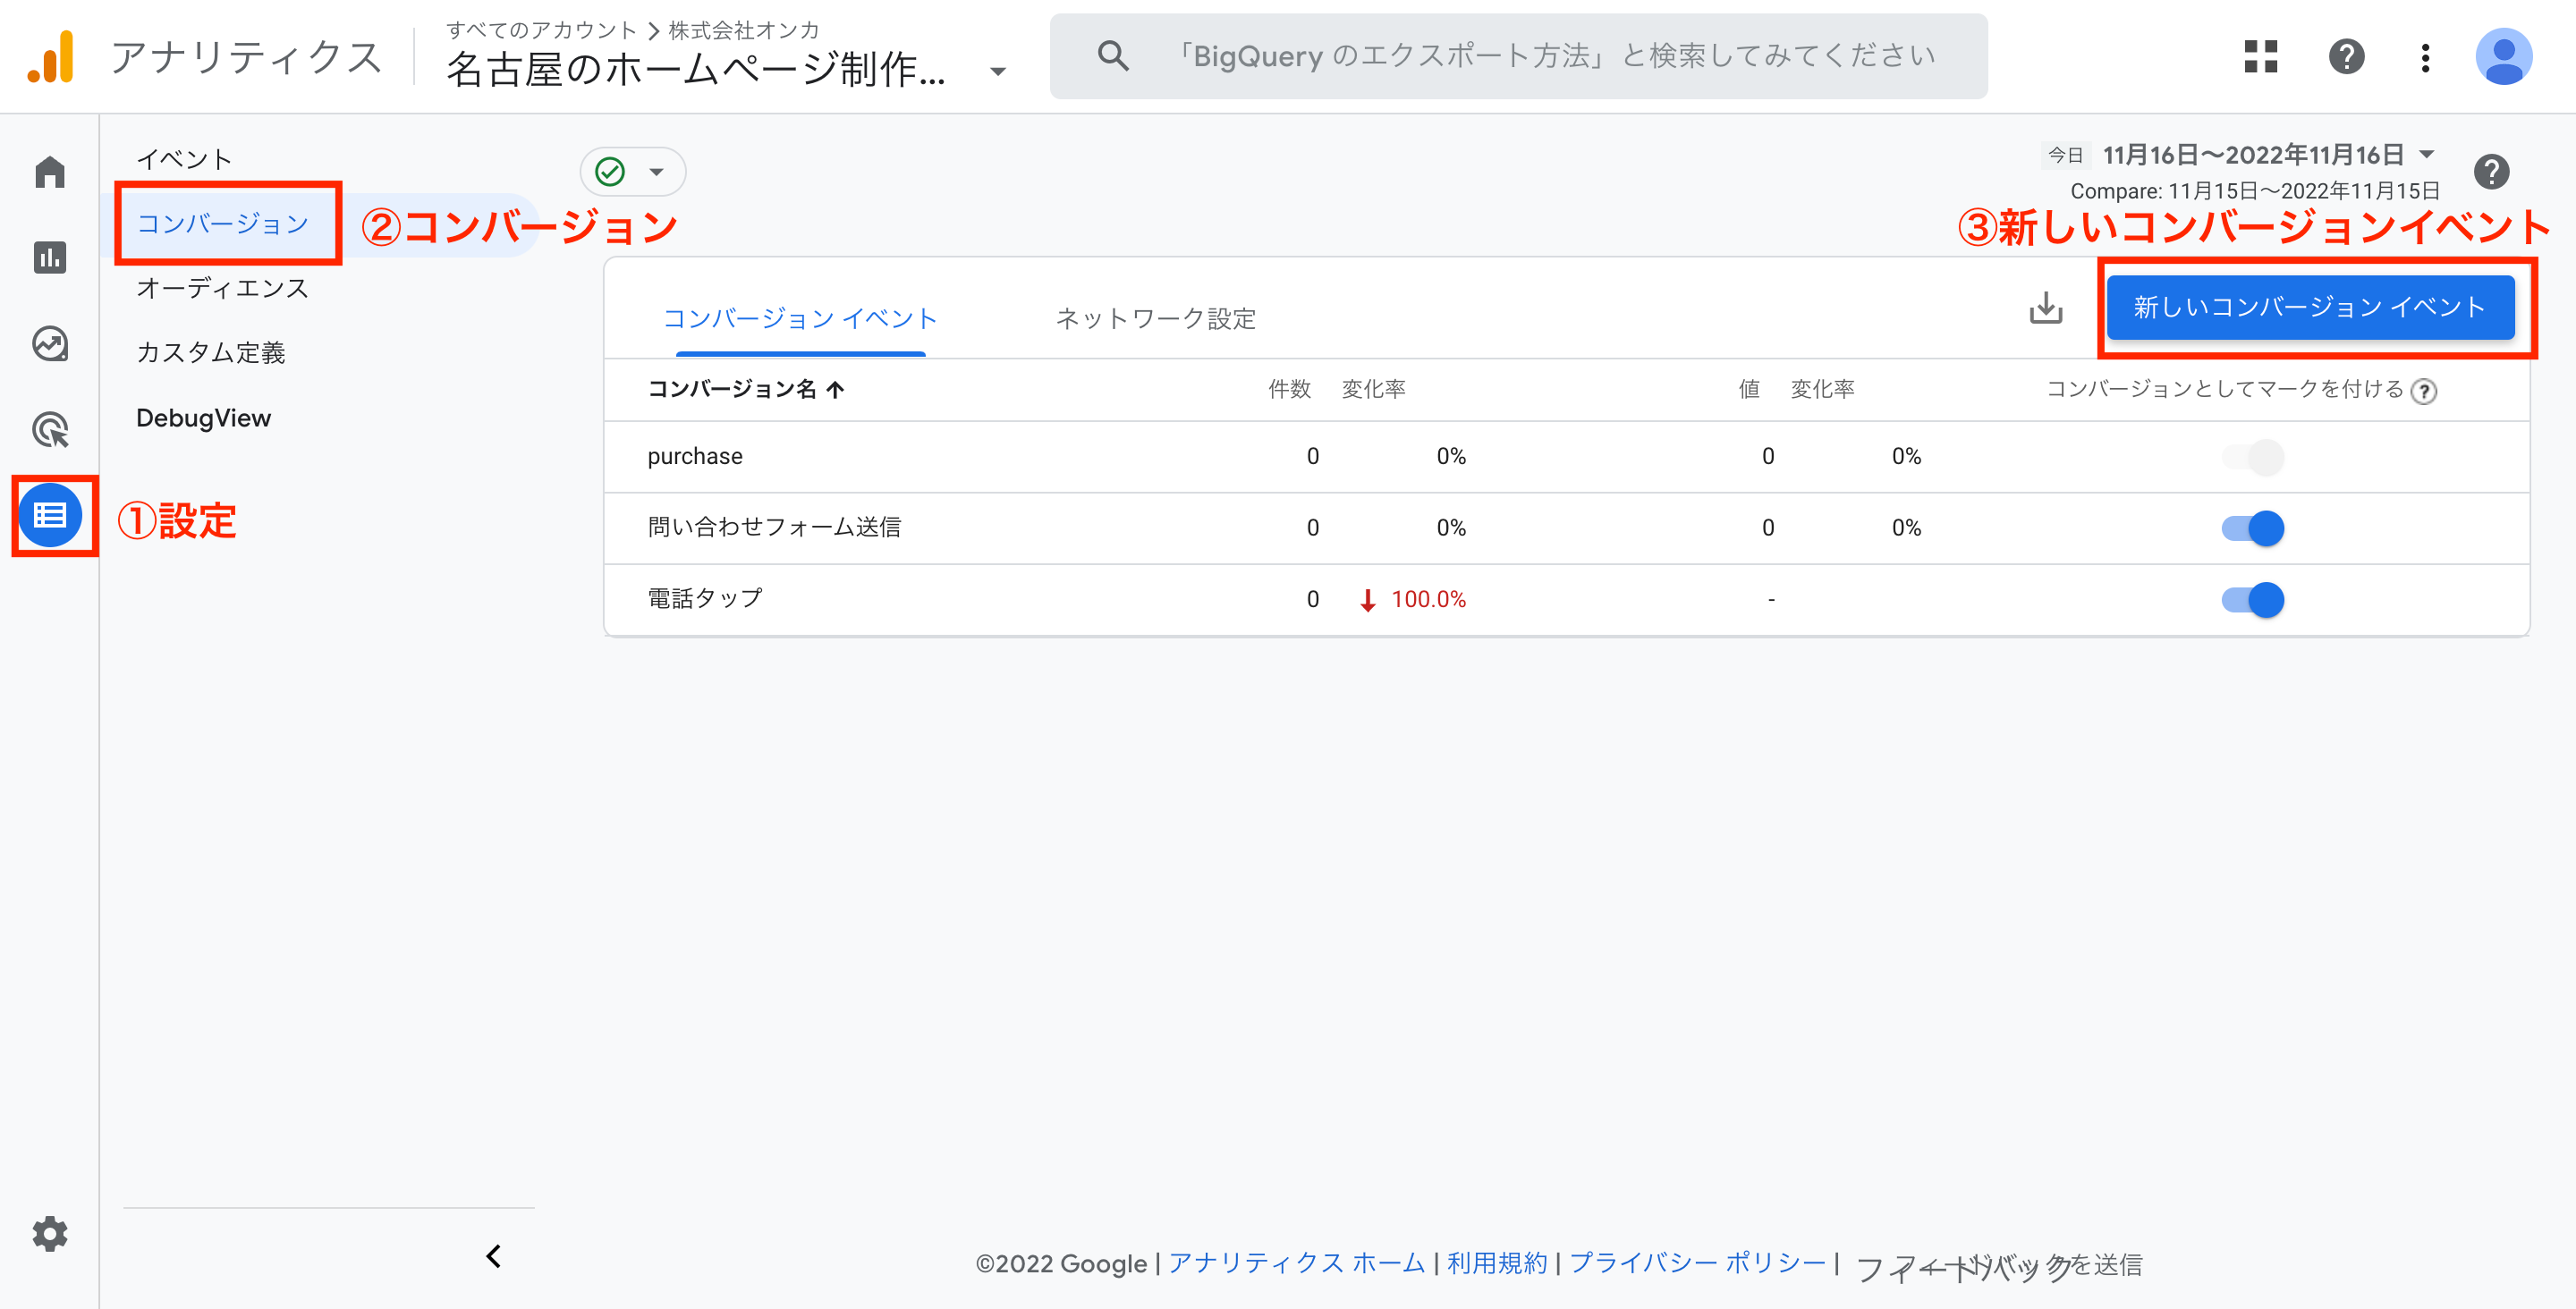Click the Google Analytics logo

pyautogui.click(x=51, y=57)
